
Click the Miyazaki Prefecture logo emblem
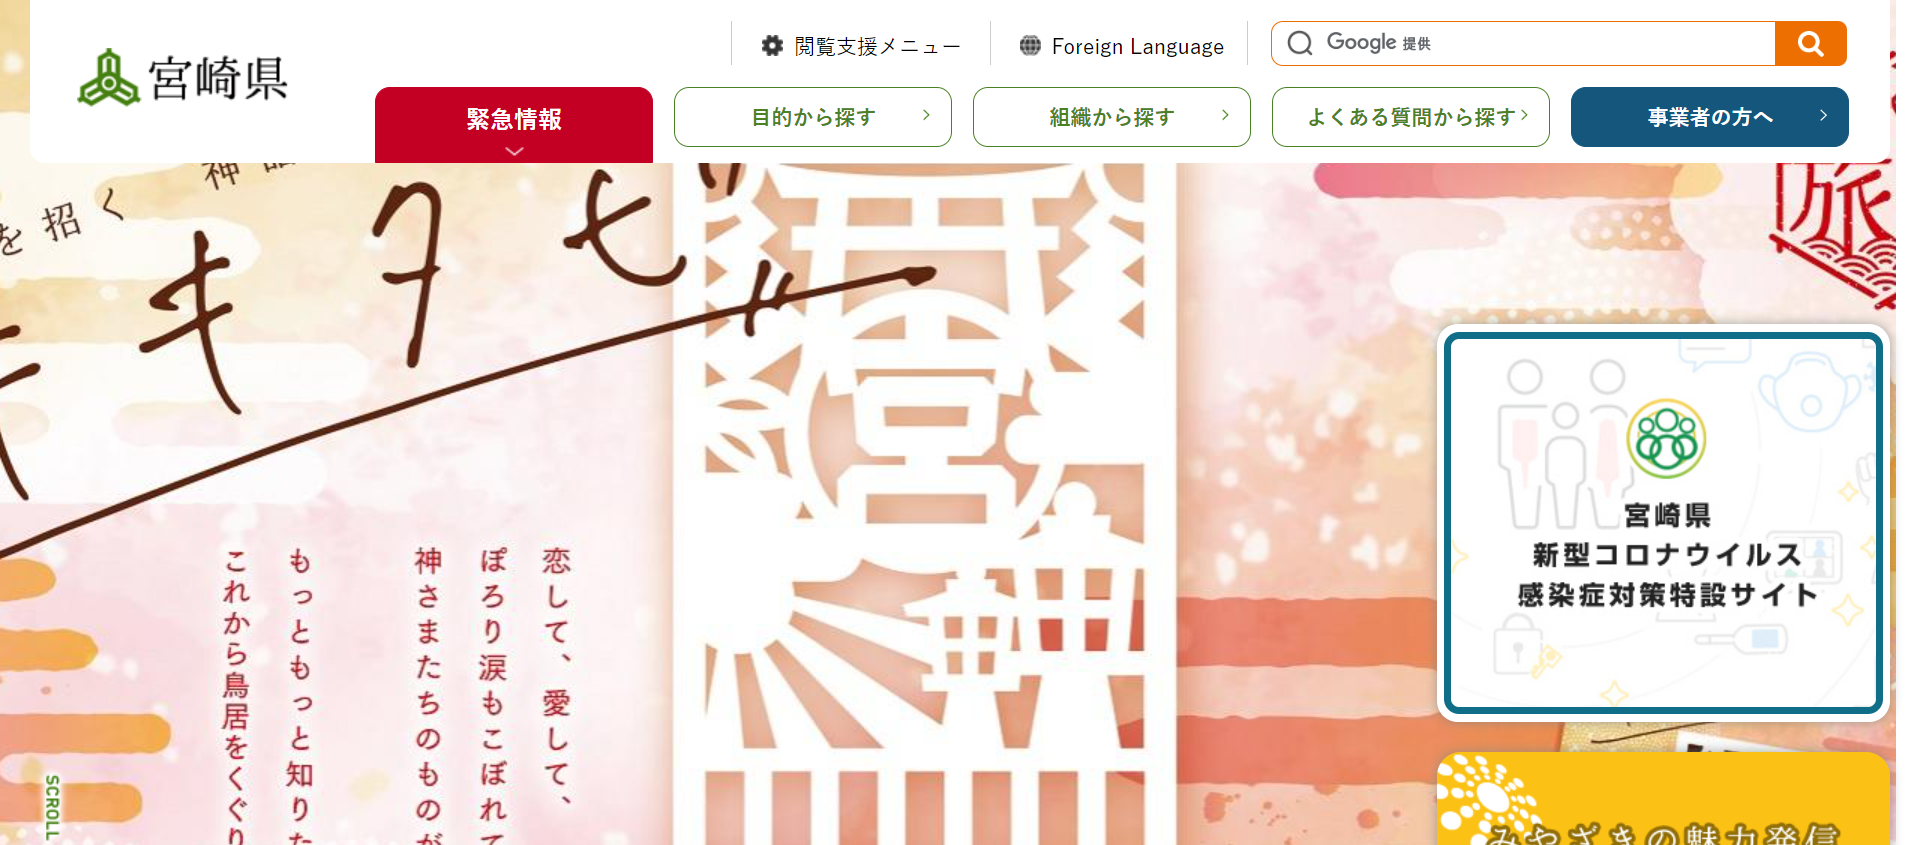click(109, 77)
